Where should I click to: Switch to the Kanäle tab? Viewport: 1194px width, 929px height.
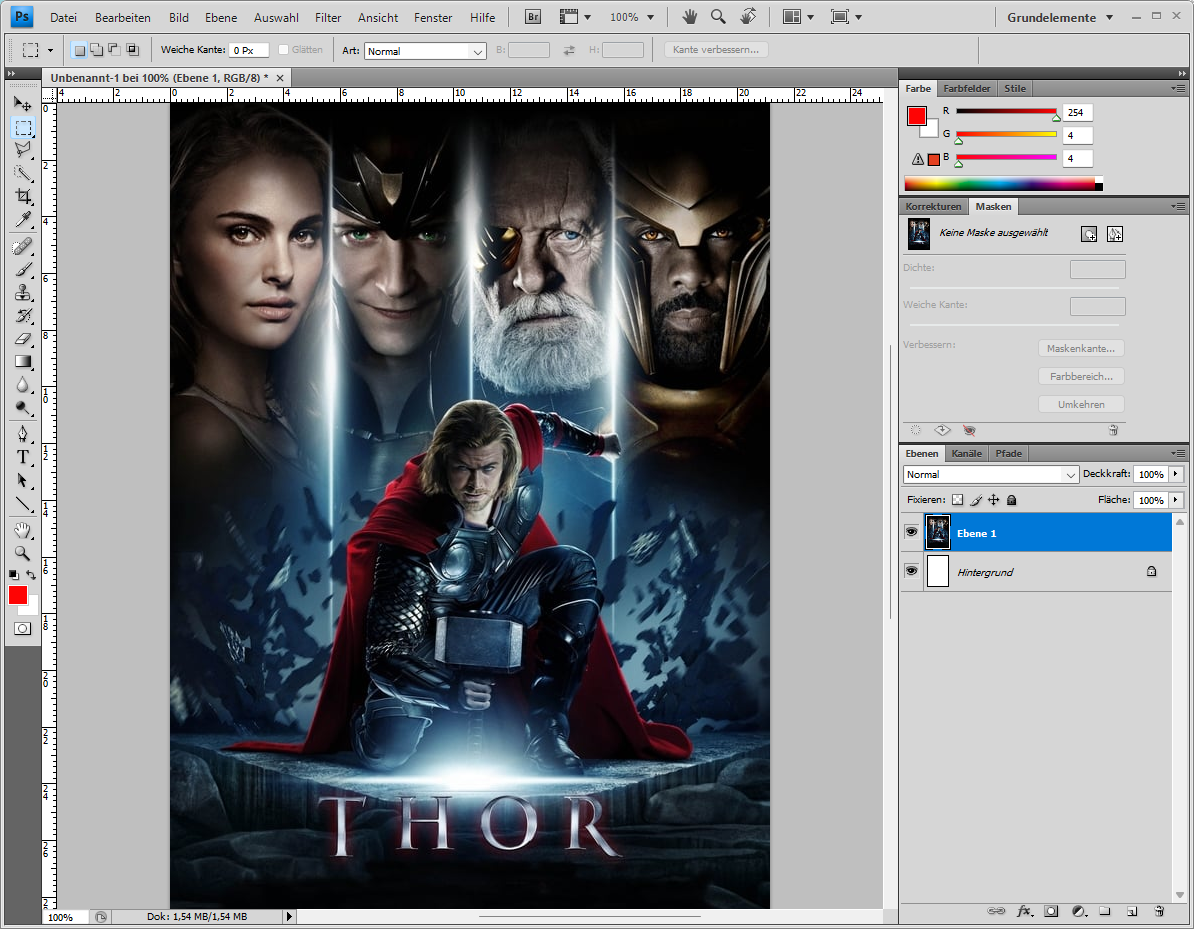(x=966, y=453)
